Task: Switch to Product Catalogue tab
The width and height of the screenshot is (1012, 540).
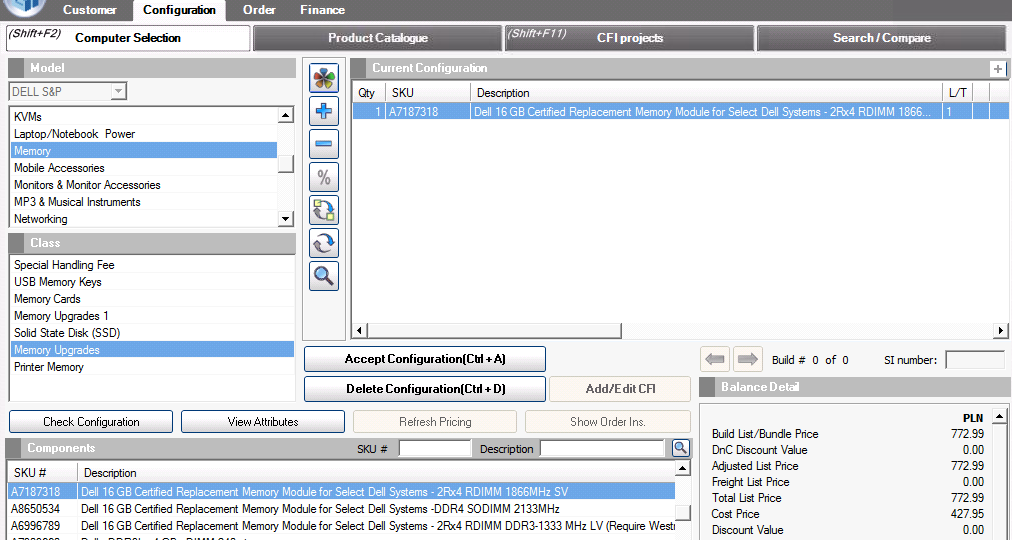Action: pos(378,38)
